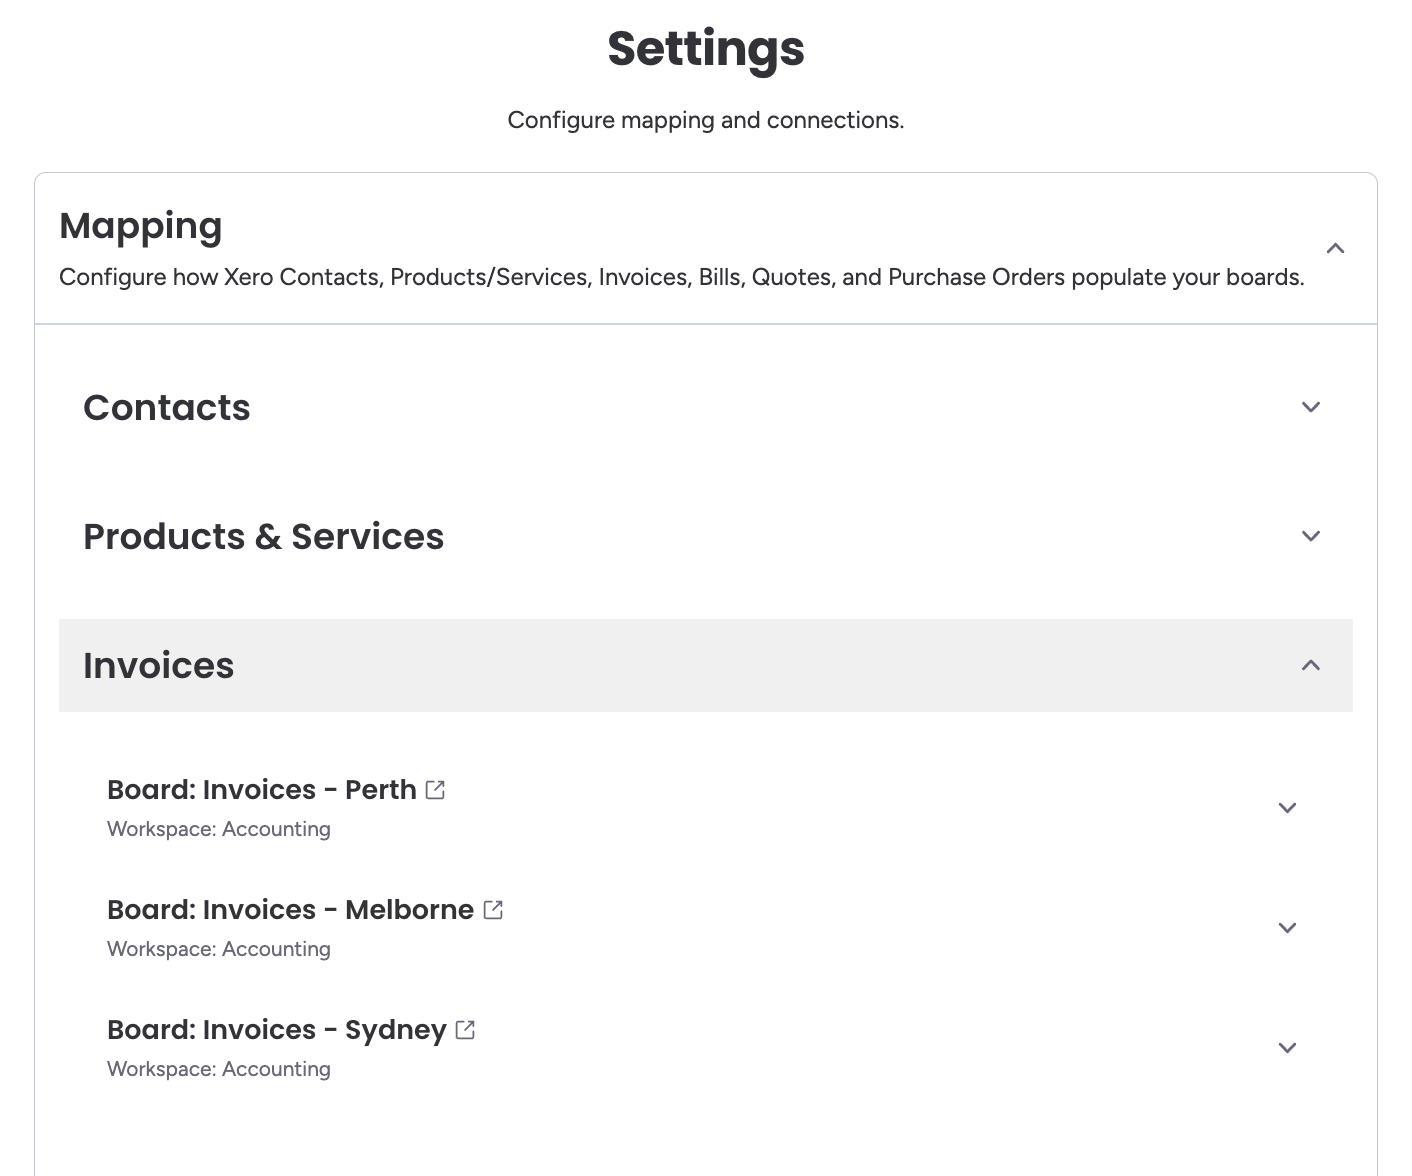Click the Mapping description text
Screen dimensions: 1412x1176
pos(681,277)
